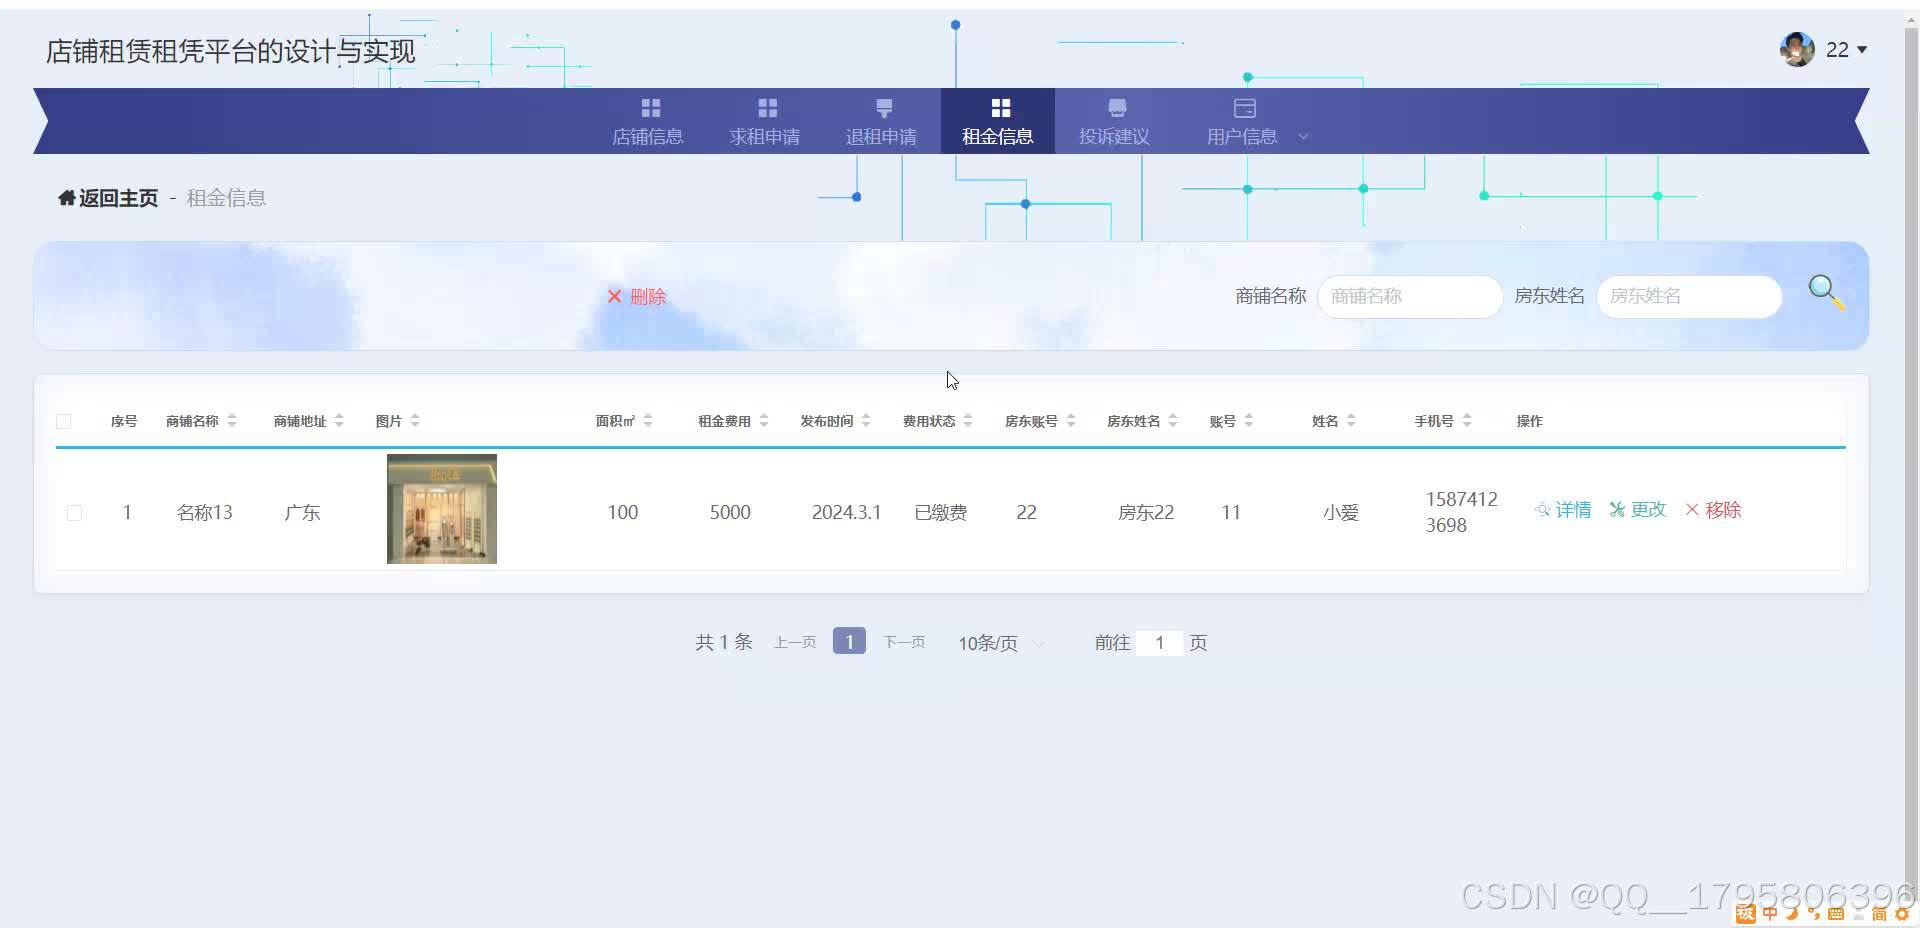Screen dimensions: 1920x928
Task: Sort by 房东姓名 column arrows
Action: point(1173,421)
